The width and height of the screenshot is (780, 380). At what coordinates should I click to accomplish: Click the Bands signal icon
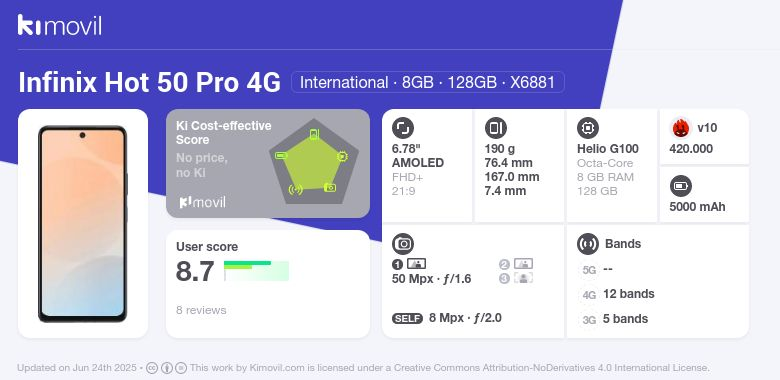(x=588, y=244)
